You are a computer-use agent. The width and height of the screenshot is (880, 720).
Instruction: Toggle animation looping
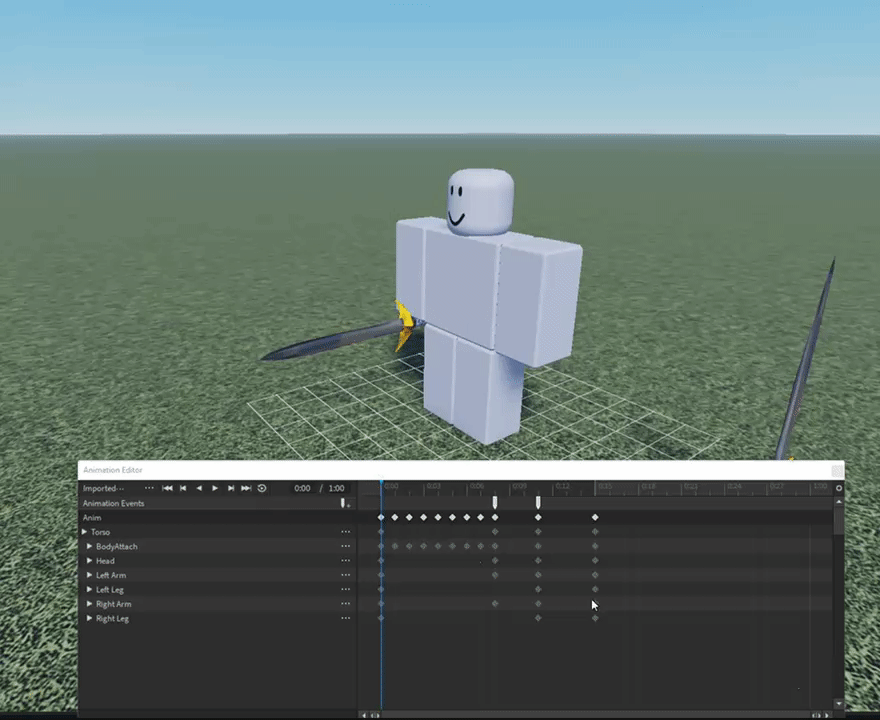(x=262, y=488)
